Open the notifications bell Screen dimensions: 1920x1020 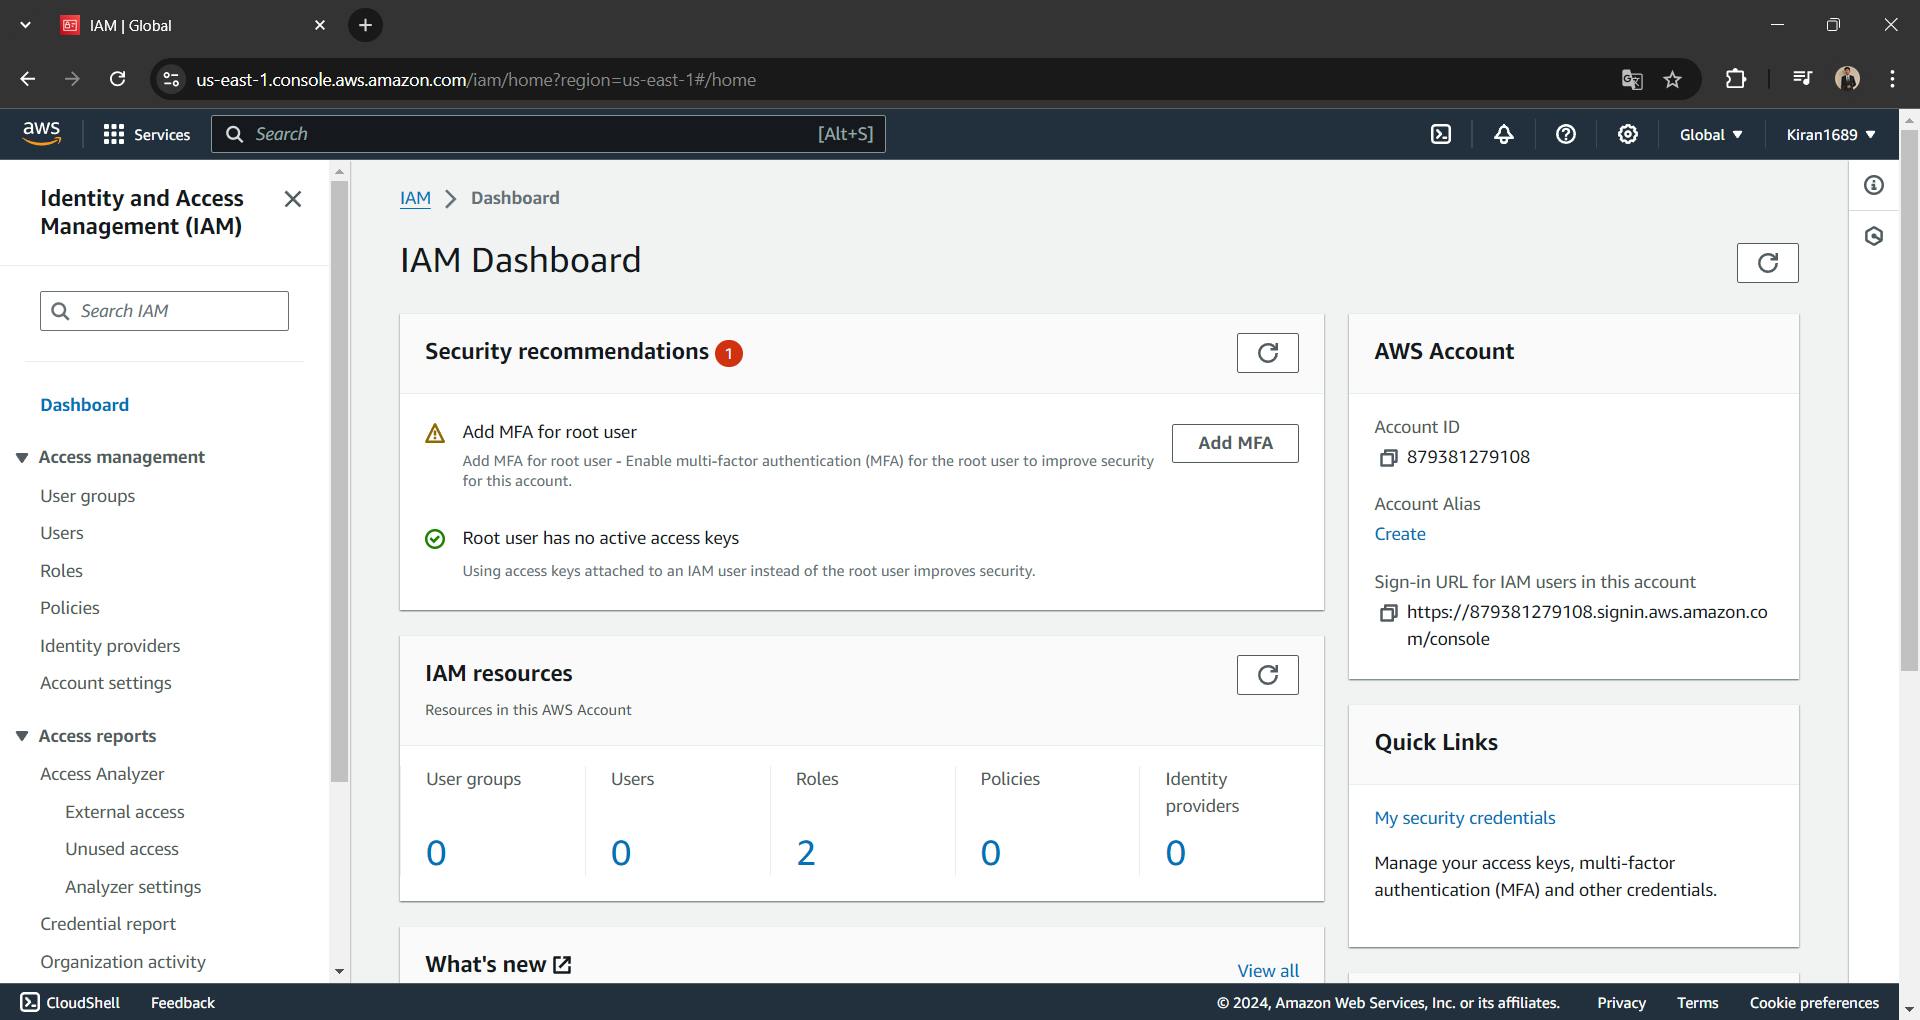click(1504, 134)
